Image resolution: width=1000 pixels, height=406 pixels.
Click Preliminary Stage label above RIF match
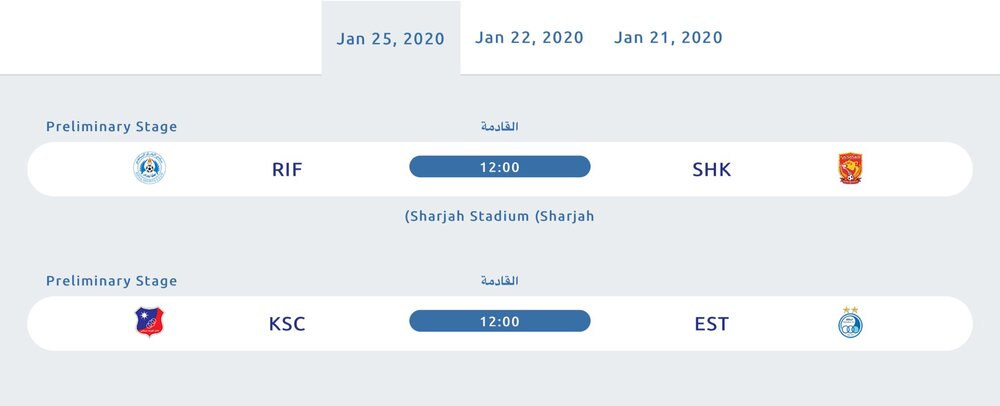112,127
